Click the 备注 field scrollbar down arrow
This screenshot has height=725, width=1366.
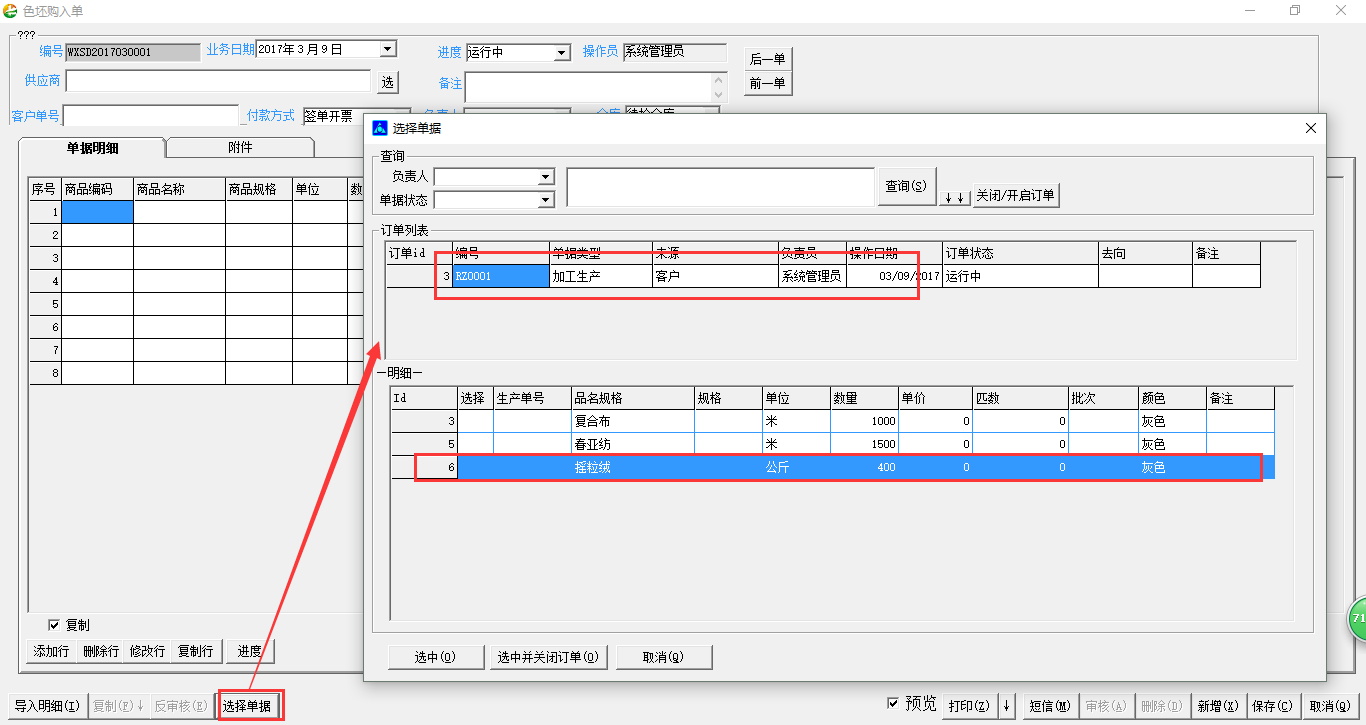click(719, 94)
